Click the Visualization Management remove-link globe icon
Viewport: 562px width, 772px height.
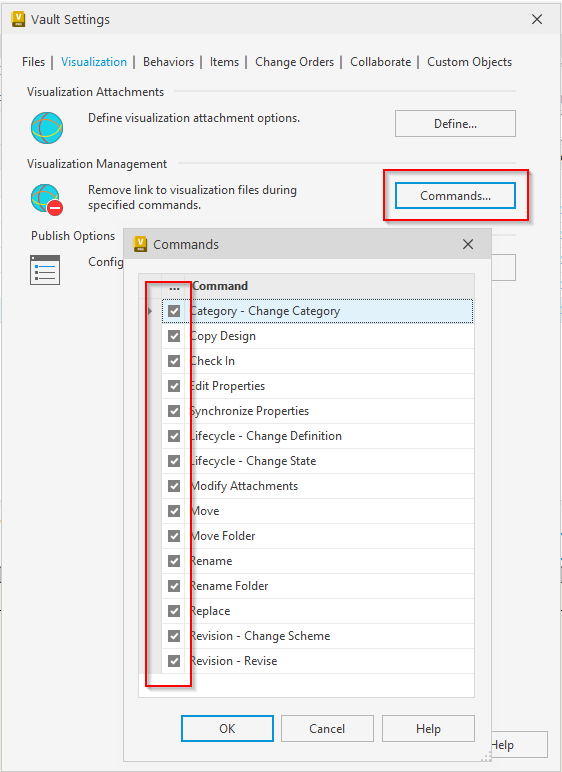(x=47, y=199)
